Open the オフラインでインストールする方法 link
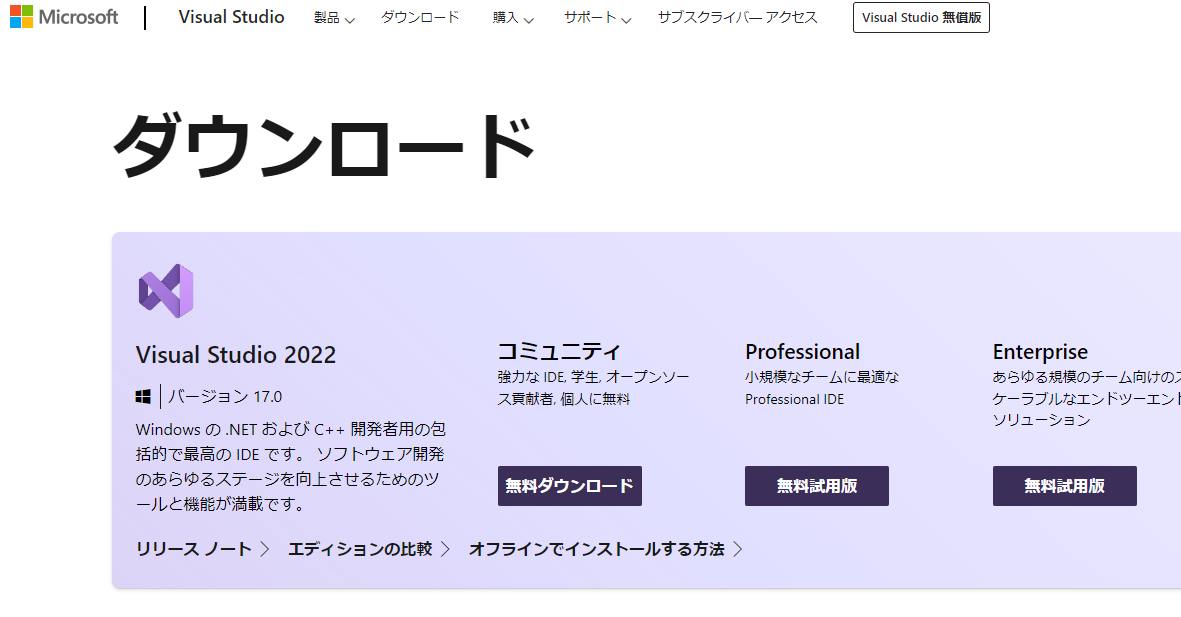The image size is (1181, 617). coord(596,549)
